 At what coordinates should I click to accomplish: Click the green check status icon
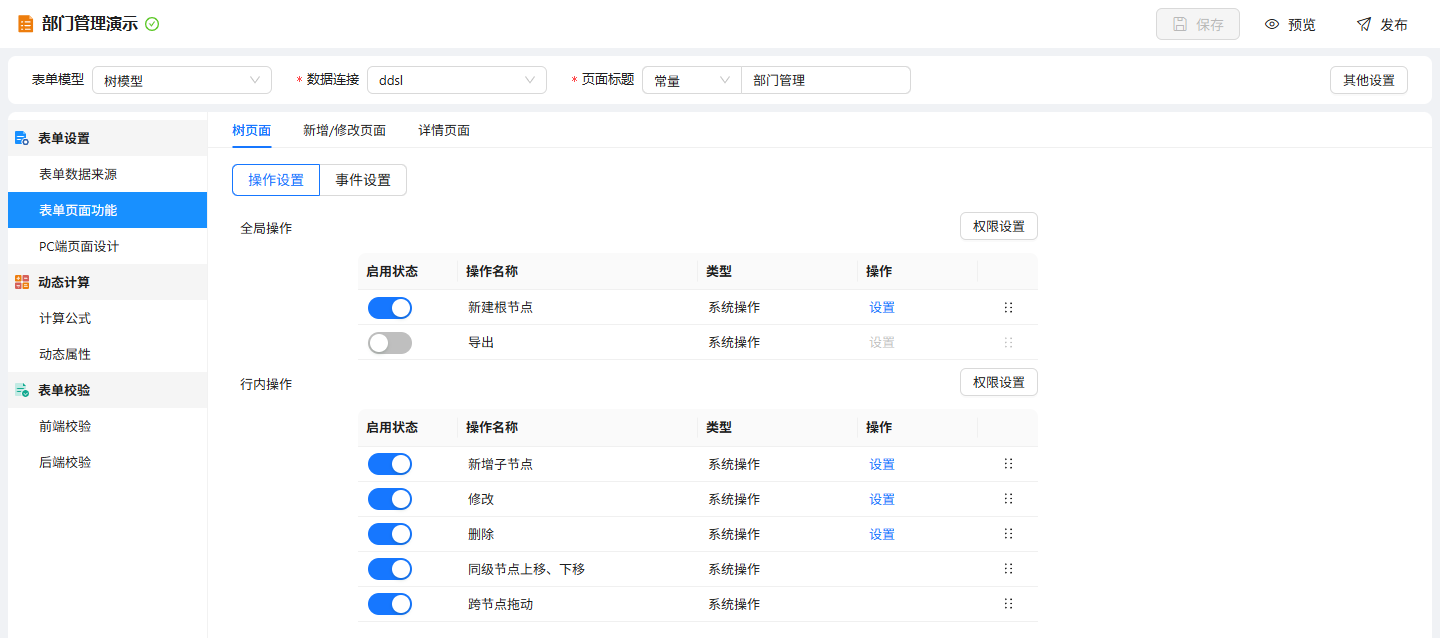point(152,24)
